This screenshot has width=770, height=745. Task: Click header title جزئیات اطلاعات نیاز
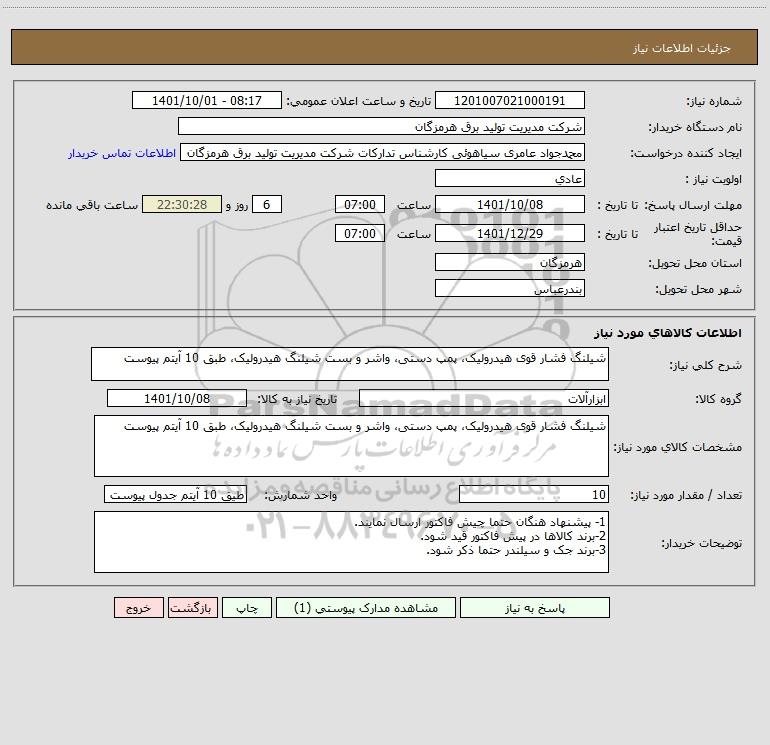coord(682,48)
